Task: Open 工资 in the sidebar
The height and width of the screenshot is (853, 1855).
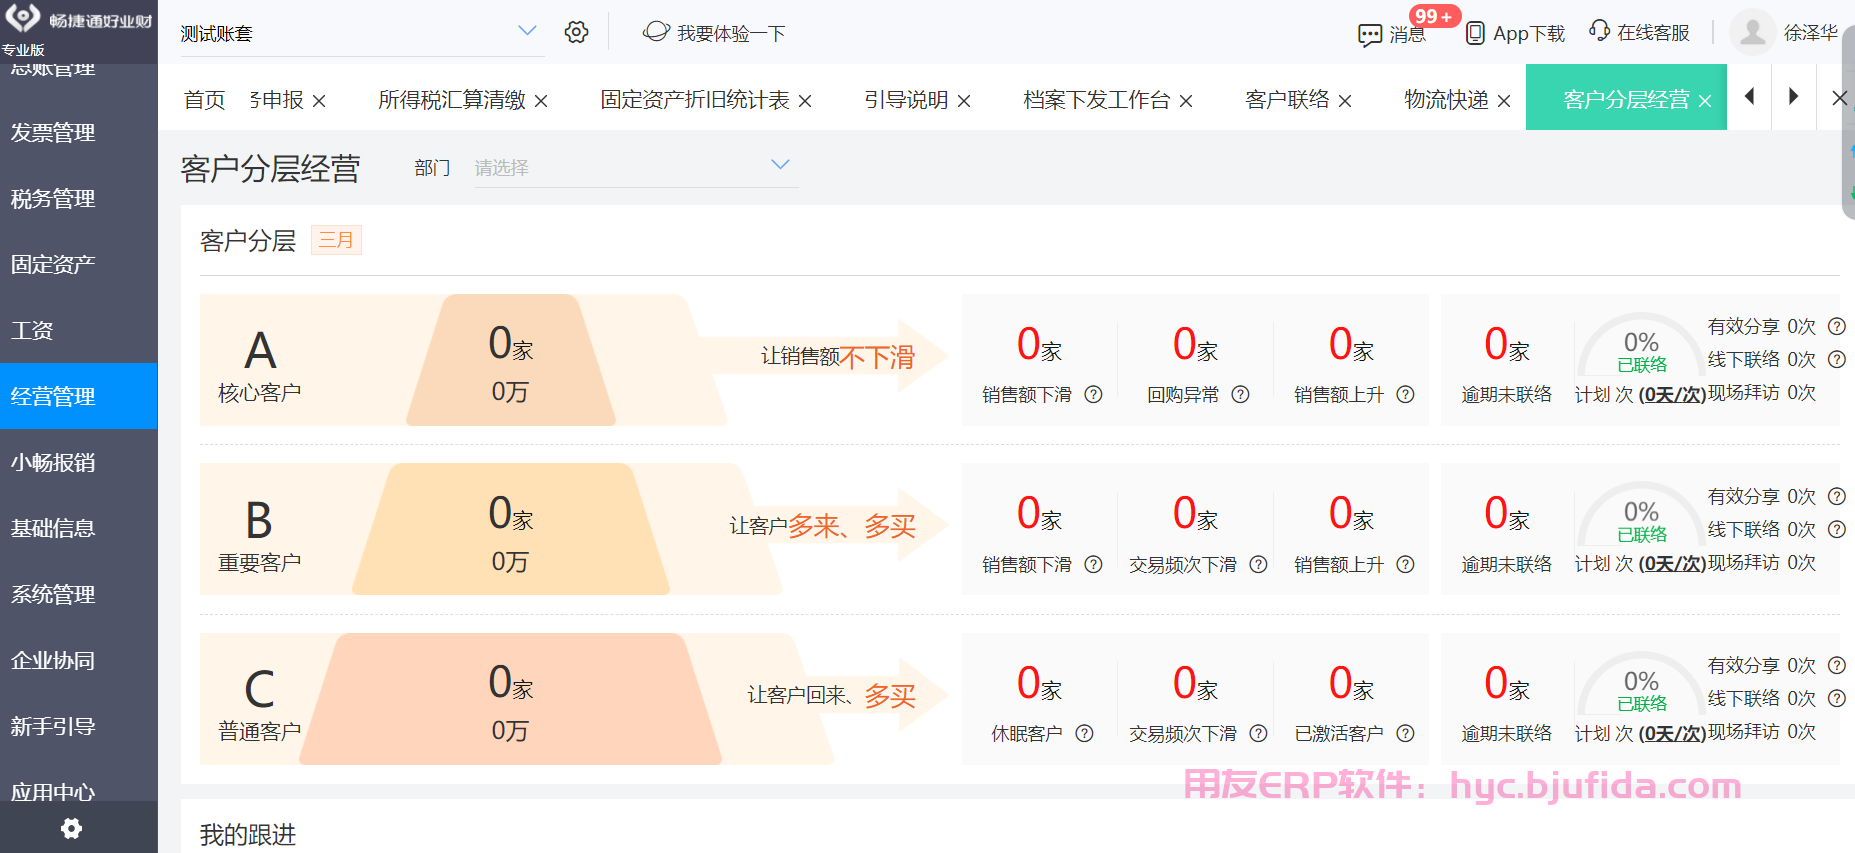Action: [79, 330]
